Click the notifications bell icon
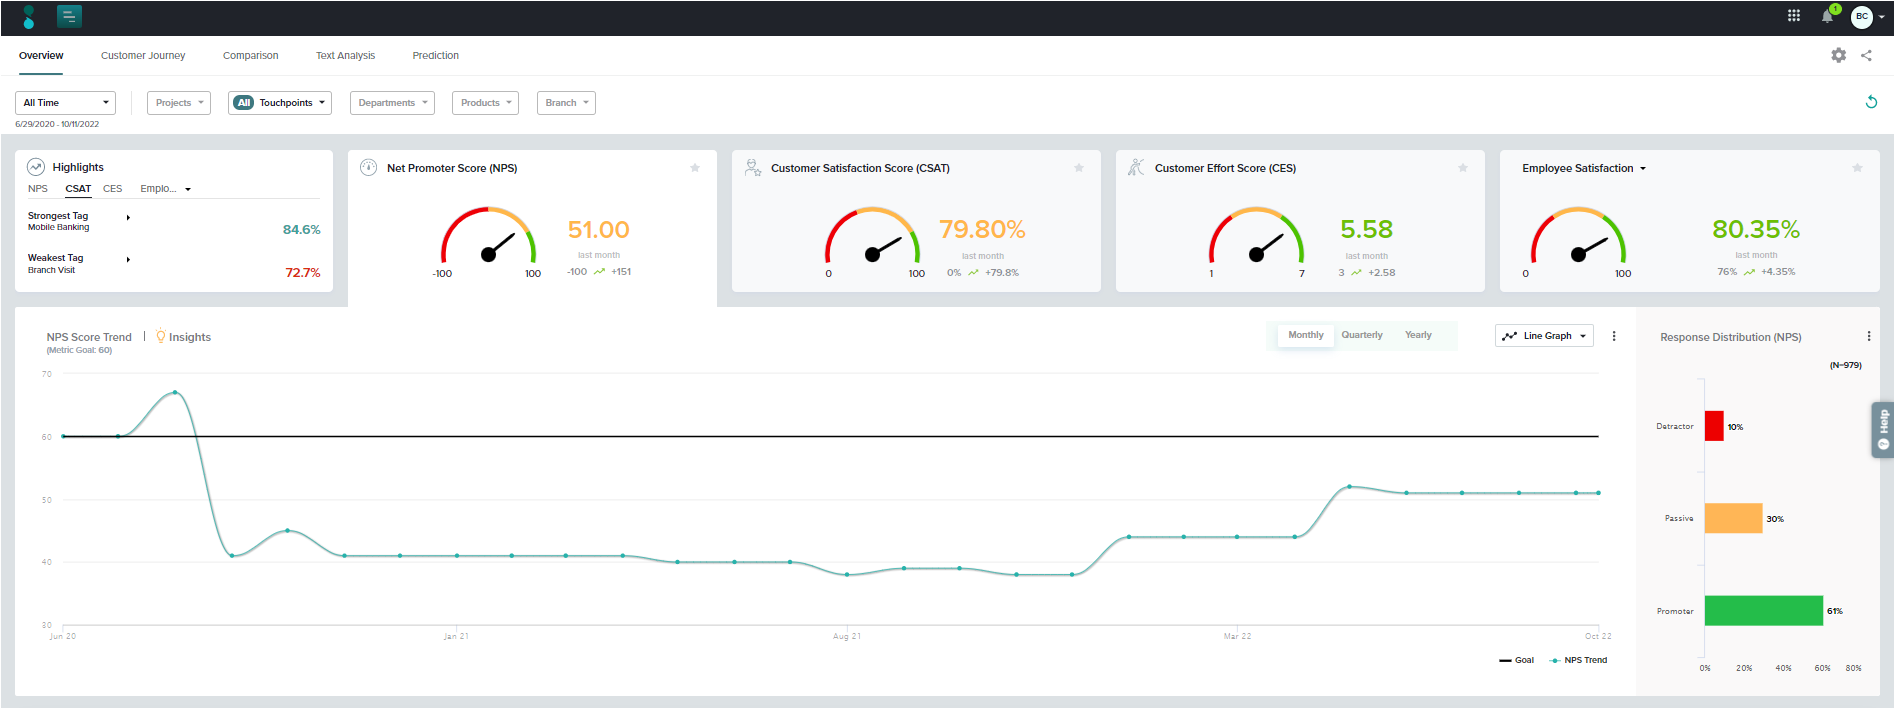Screen dimensions: 1894x708 1827,16
